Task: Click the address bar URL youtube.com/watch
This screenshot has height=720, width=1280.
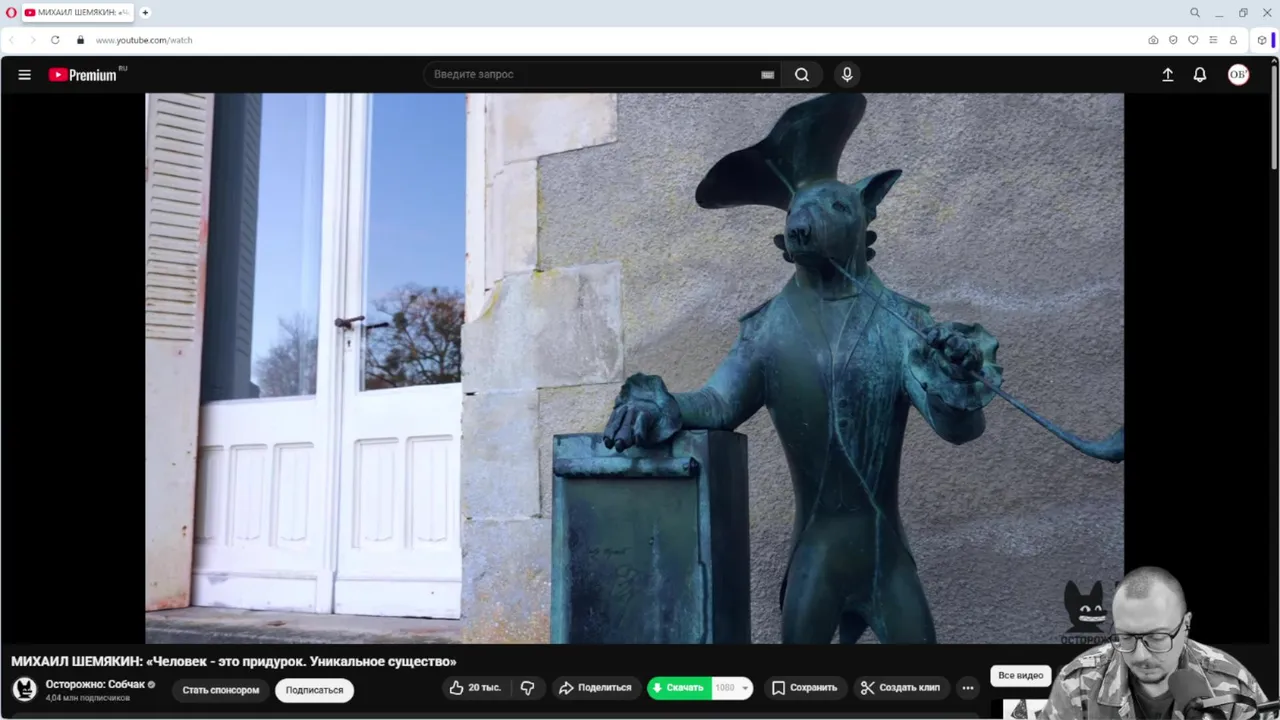Action: (x=144, y=40)
